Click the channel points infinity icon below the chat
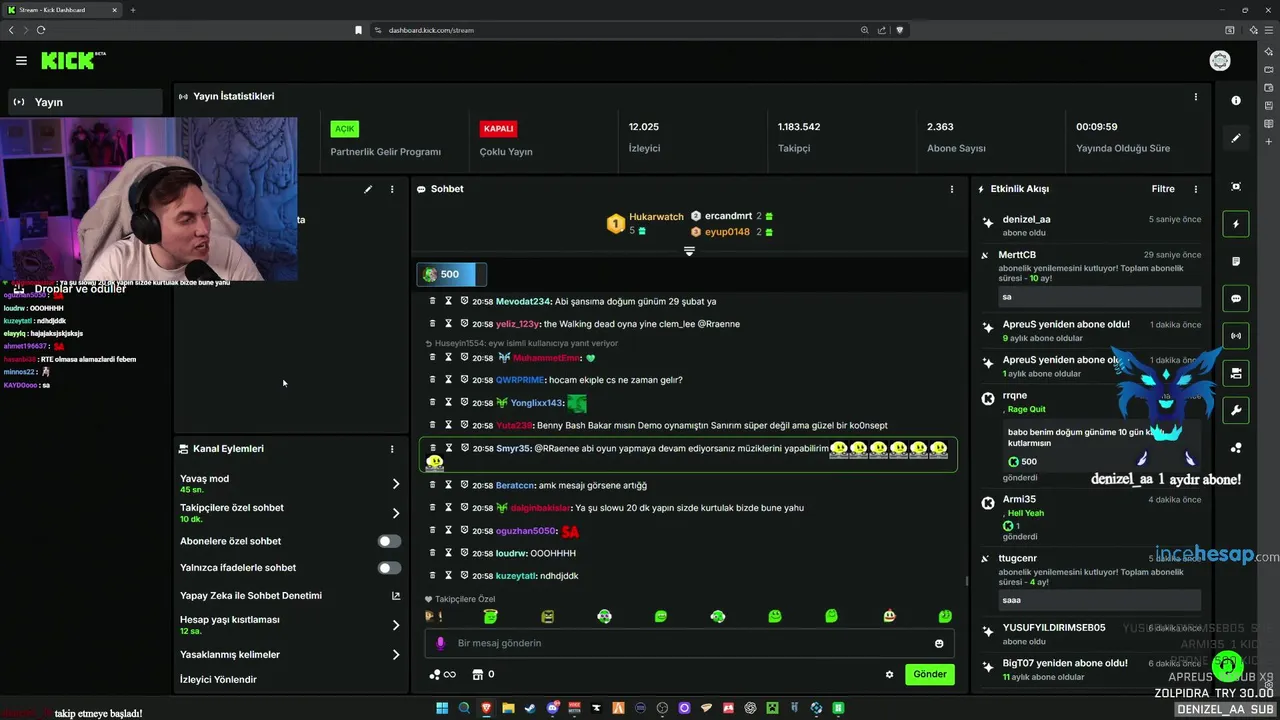The width and height of the screenshot is (1280, 720). point(443,674)
